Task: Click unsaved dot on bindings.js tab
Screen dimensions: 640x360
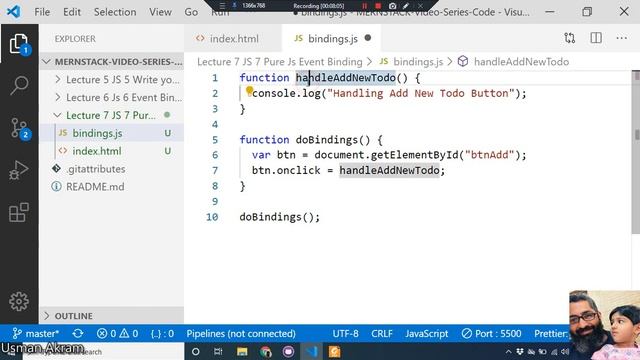Action: tap(368, 38)
